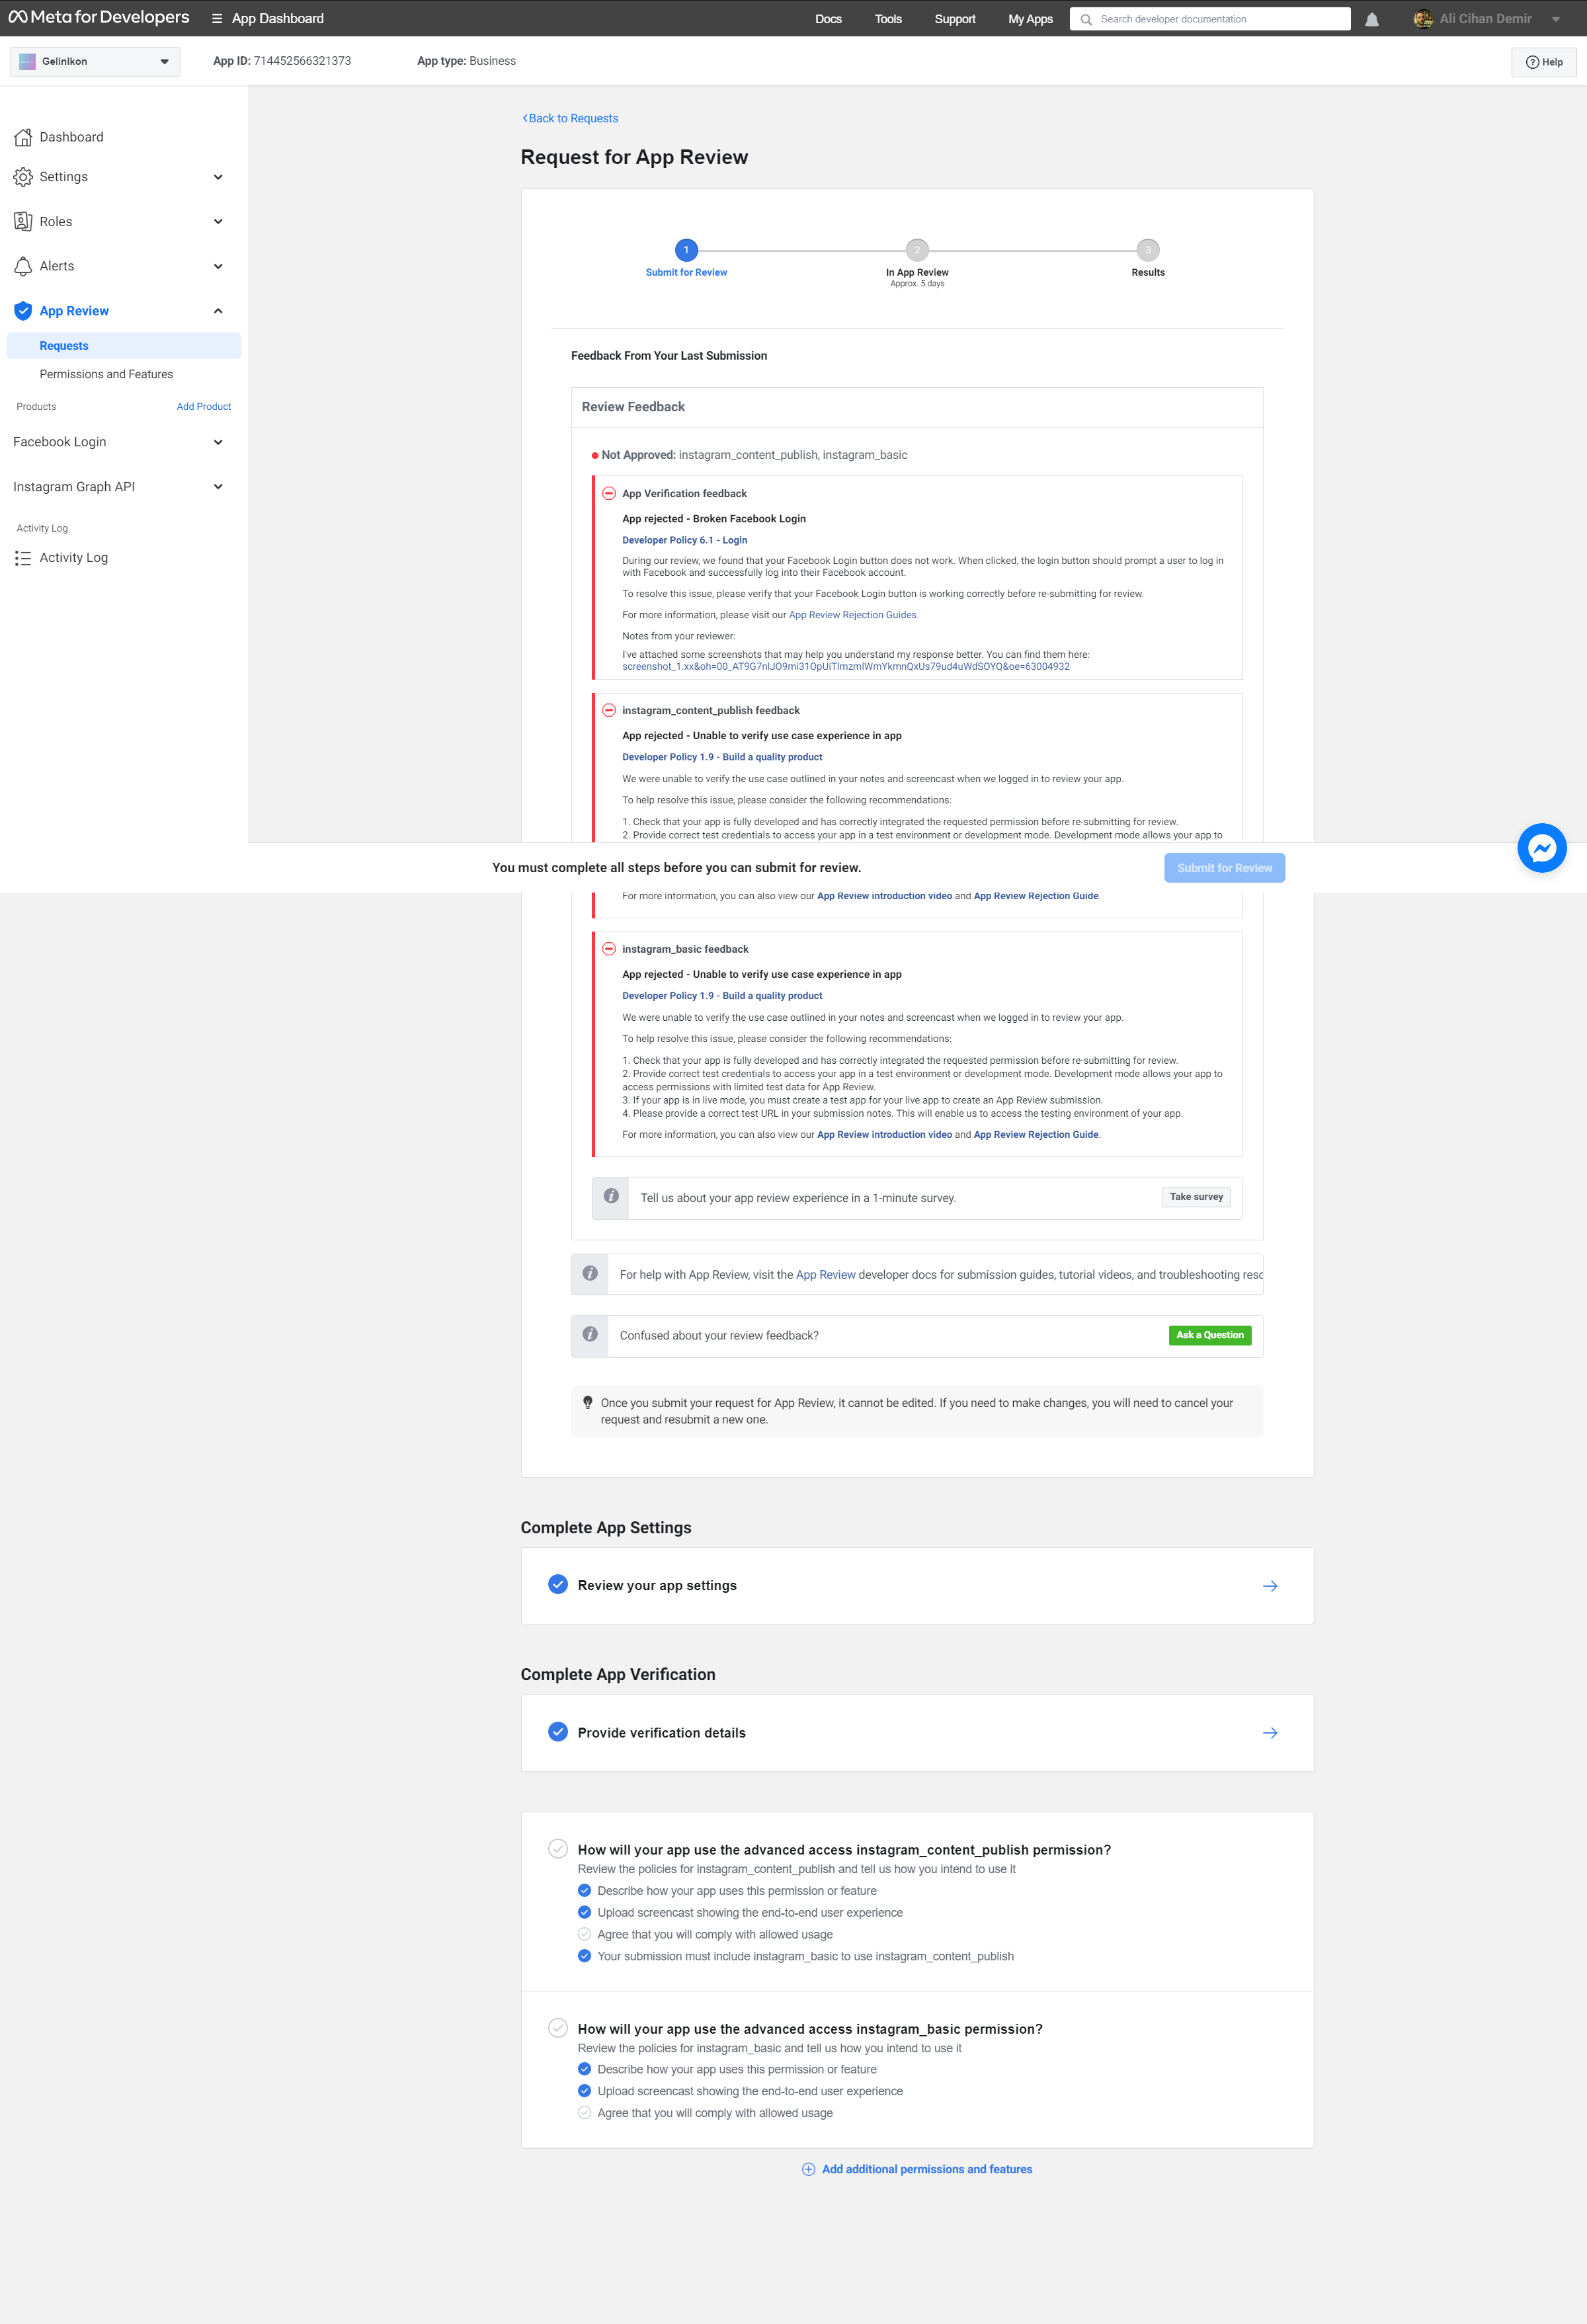Open the Gelinlkon app selector dropdown
This screenshot has width=1587, height=2324.
coord(95,62)
